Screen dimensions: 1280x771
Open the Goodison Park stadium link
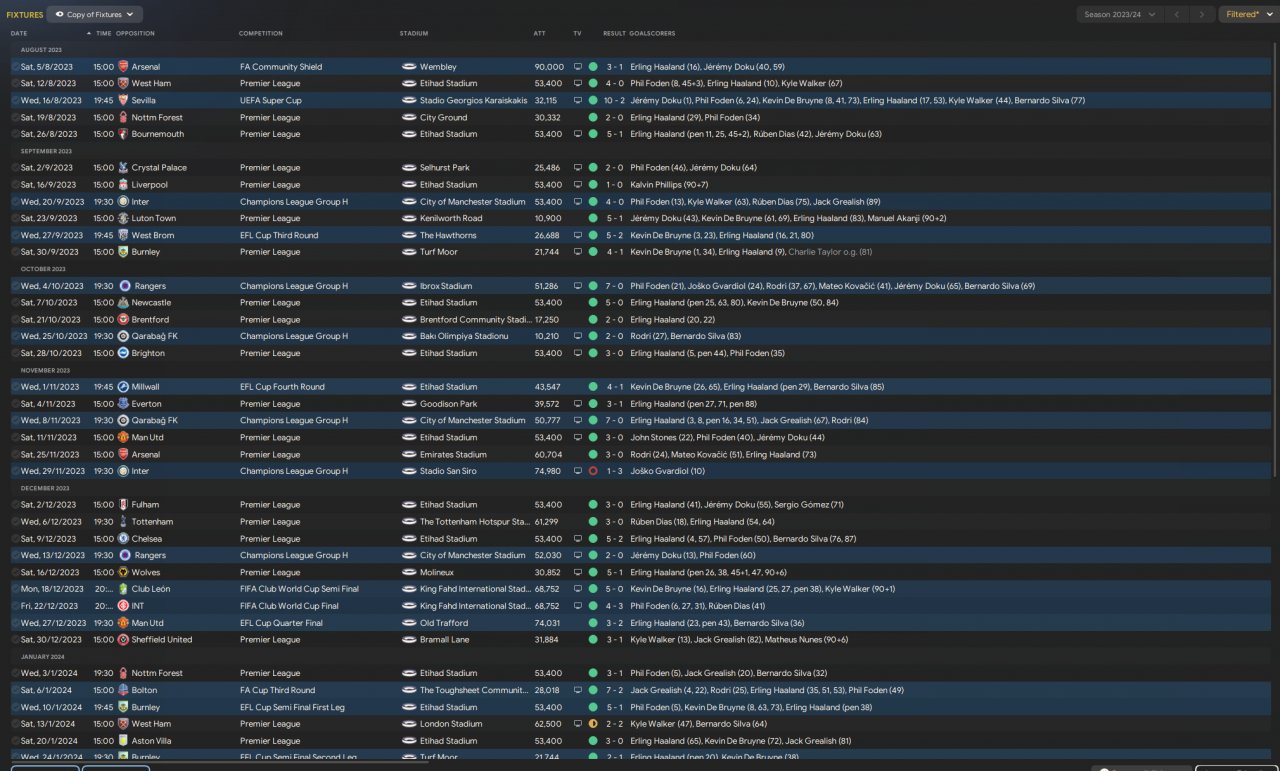click(448, 404)
